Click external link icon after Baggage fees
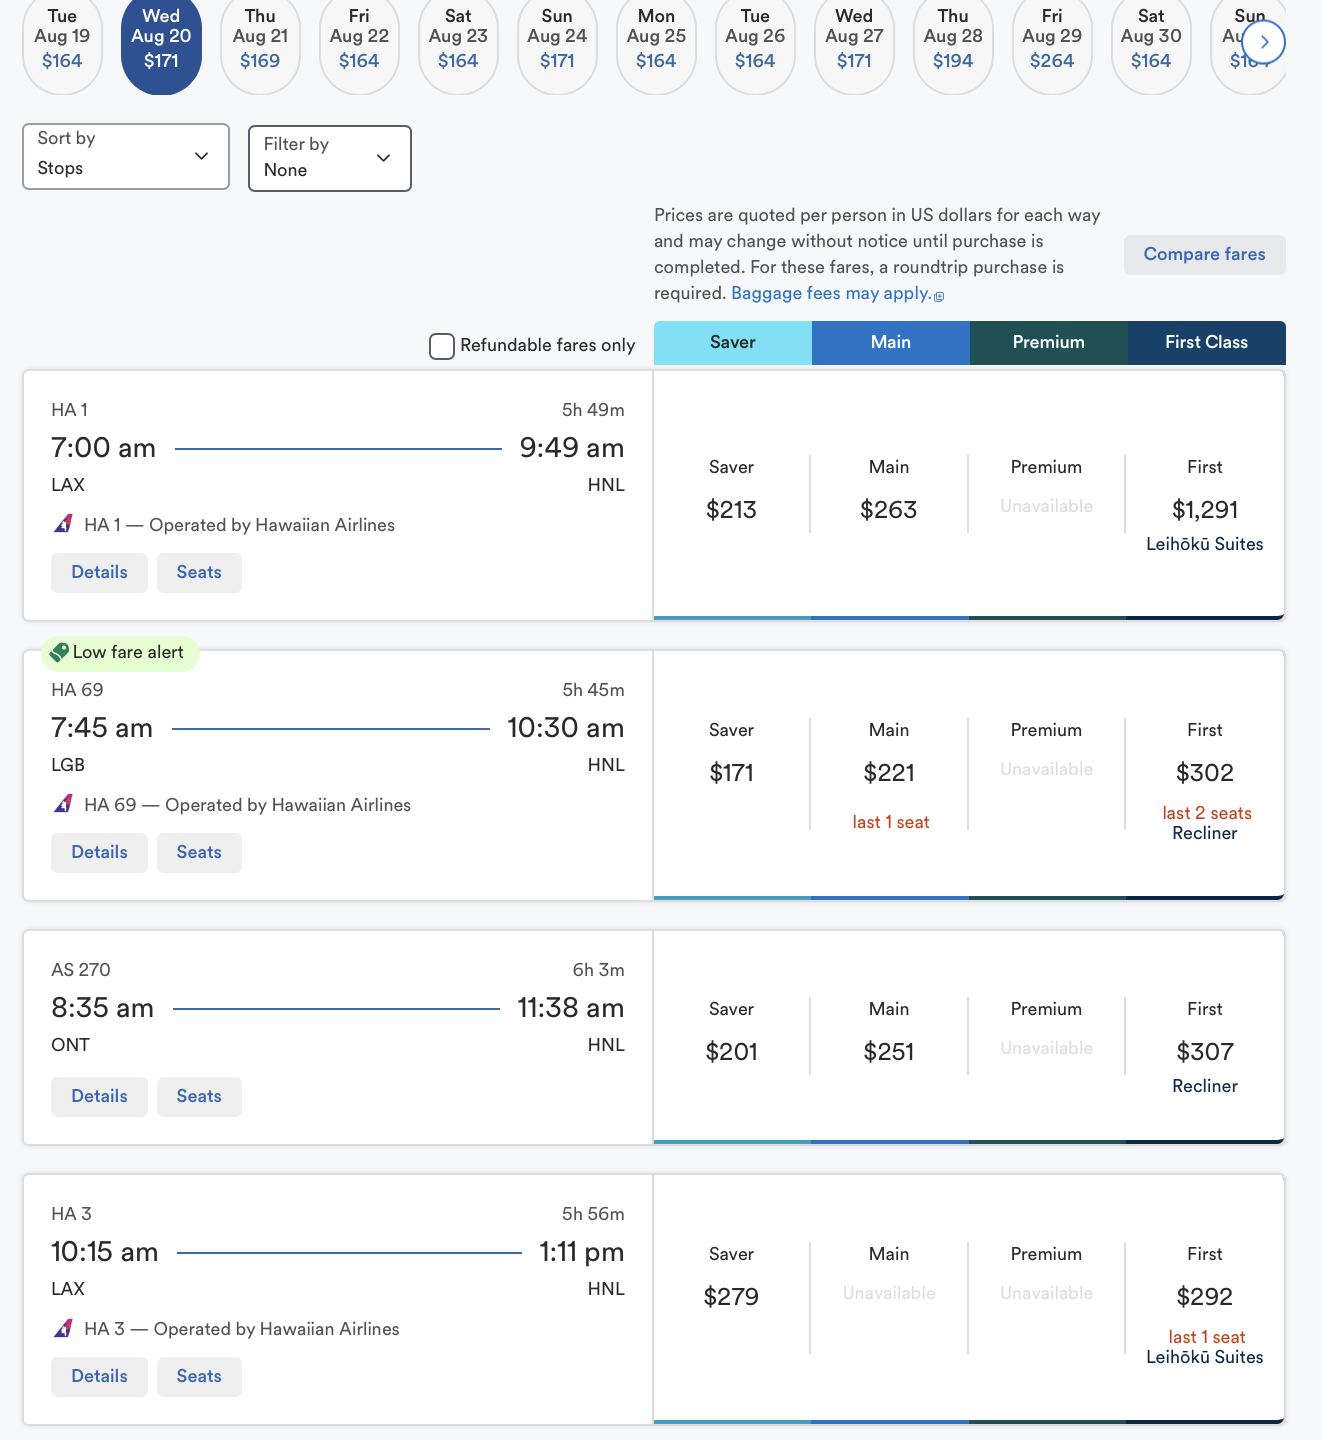The image size is (1322, 1440). point(939,295)
